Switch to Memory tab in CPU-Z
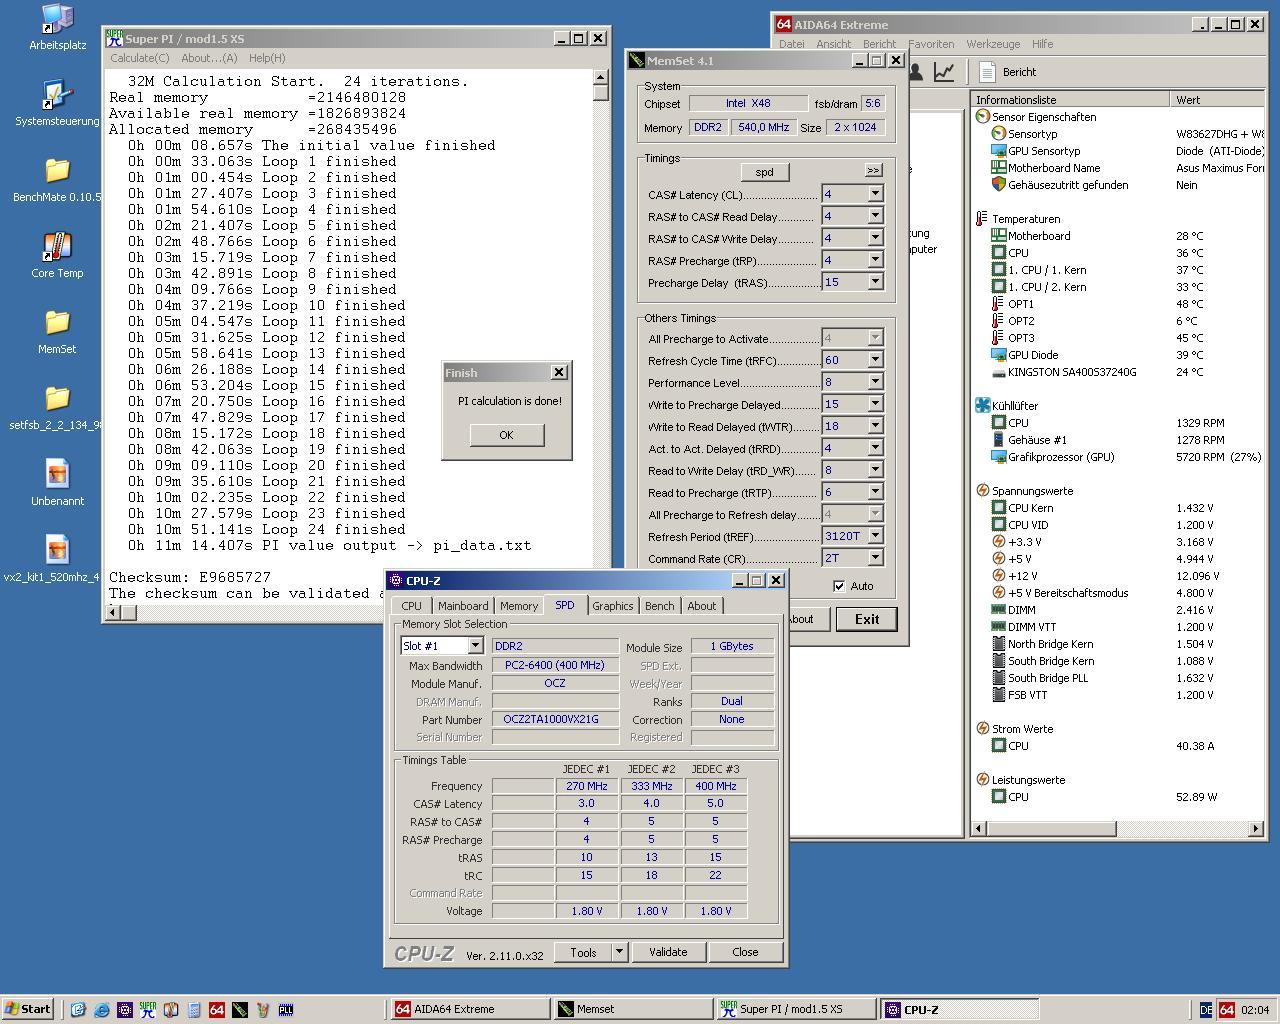1280x1024 pixels. (x=519, y=606)
